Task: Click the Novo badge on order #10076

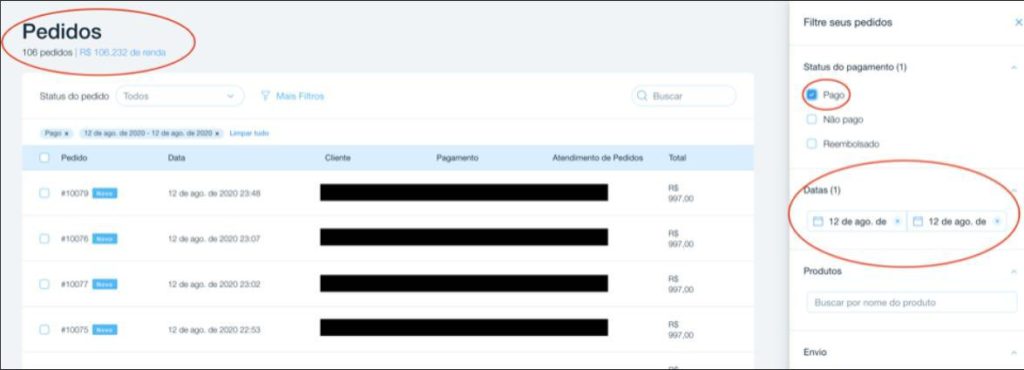Action: pos(104,239)
